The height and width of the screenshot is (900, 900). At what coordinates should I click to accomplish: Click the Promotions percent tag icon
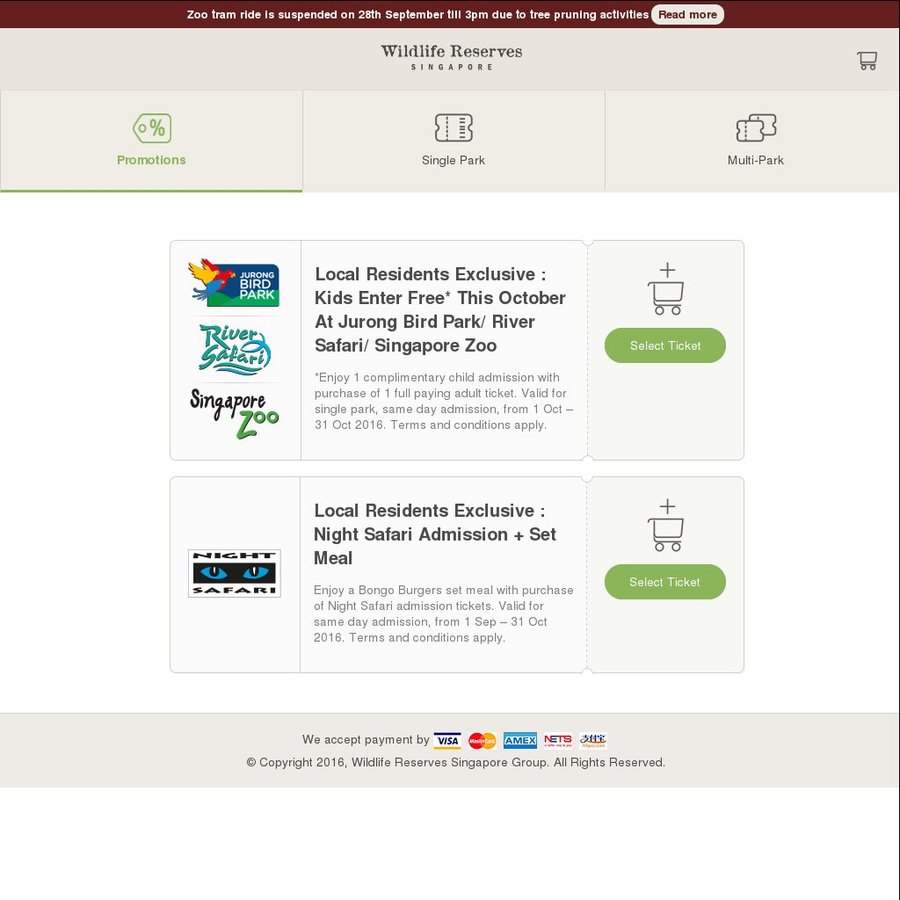point(152,127)
